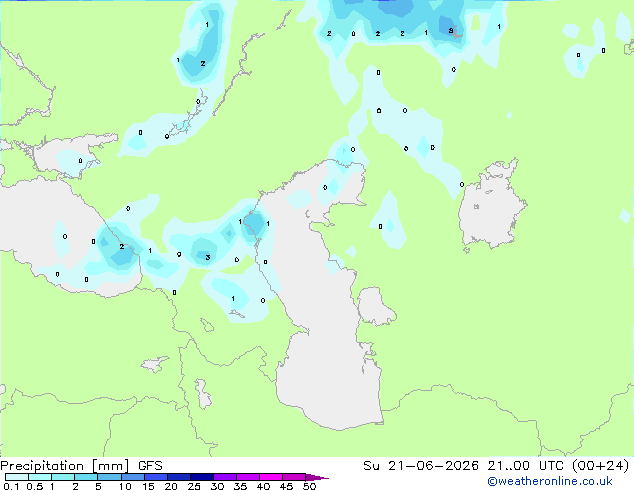Image resolution: width=634 pixels, height=490 pixels.
Task: Click the '10' legend scale label
Action: 125,486
